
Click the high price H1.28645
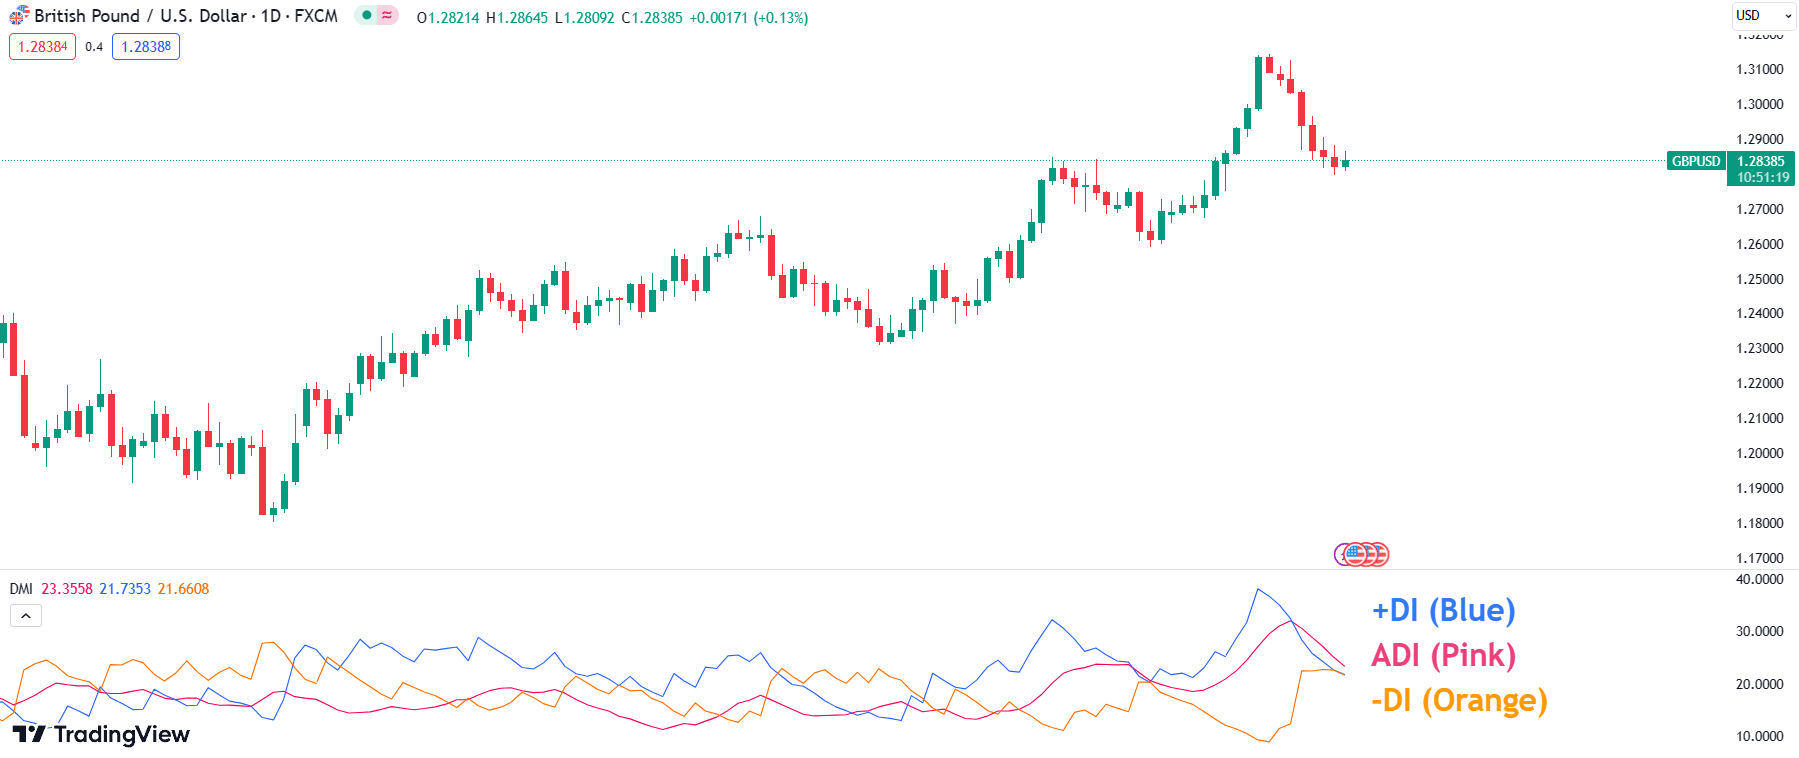pyautogui.click(x=517, y=18)
